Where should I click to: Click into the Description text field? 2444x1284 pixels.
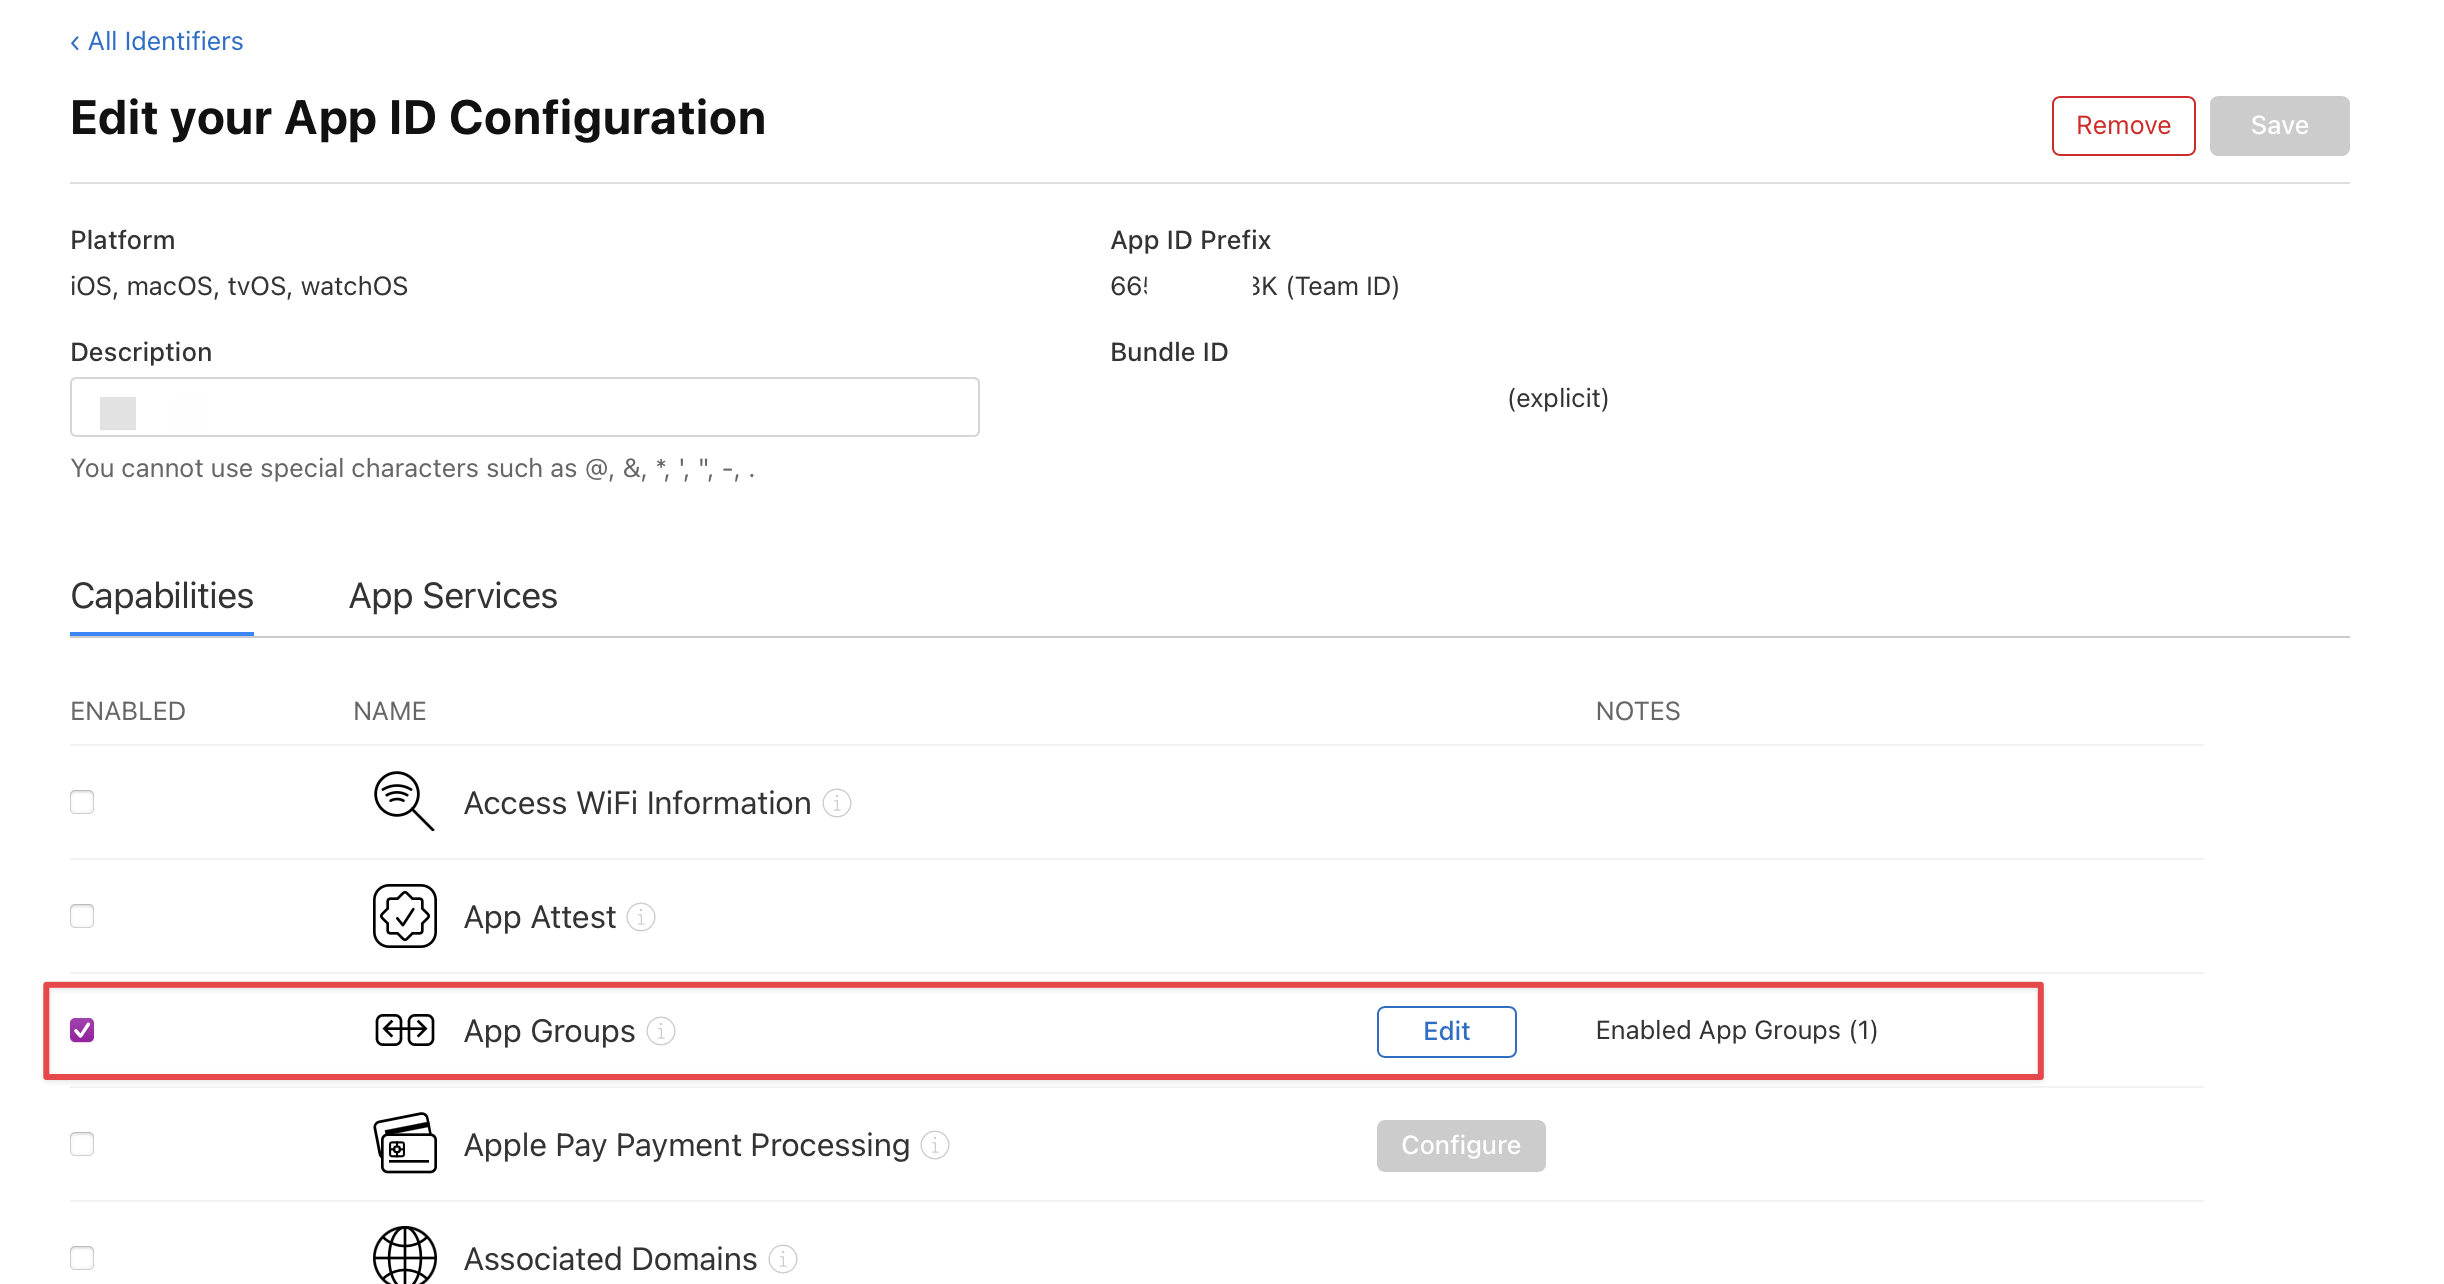(524, 407)
